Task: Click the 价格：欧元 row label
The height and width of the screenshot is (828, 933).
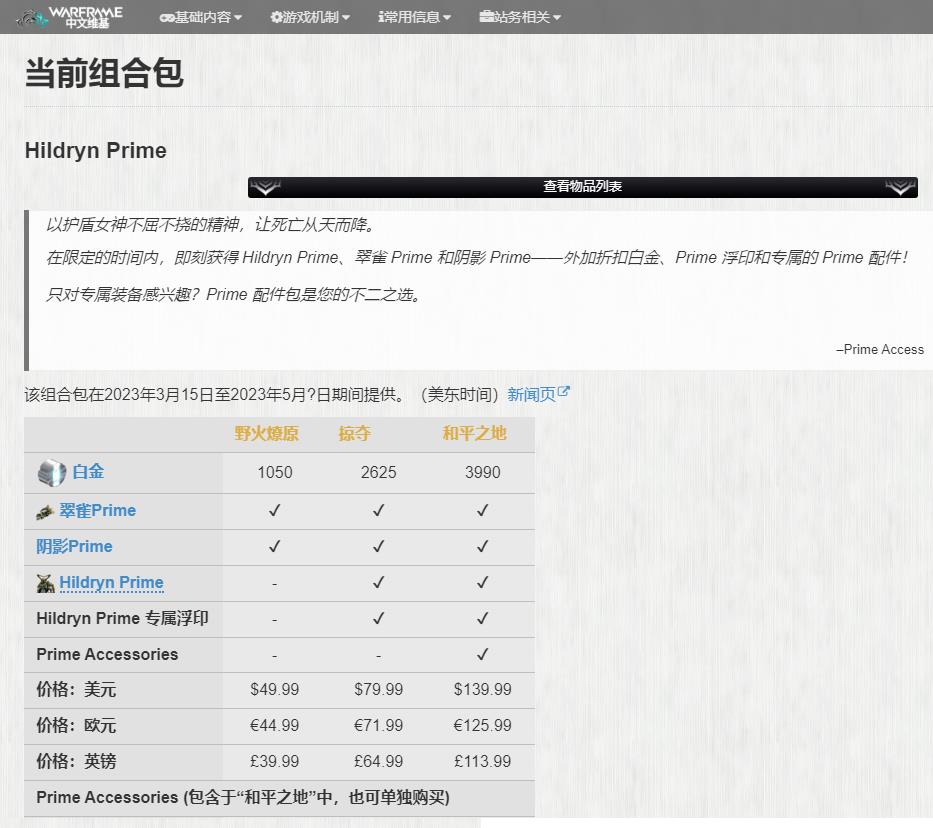Action: 76,726
